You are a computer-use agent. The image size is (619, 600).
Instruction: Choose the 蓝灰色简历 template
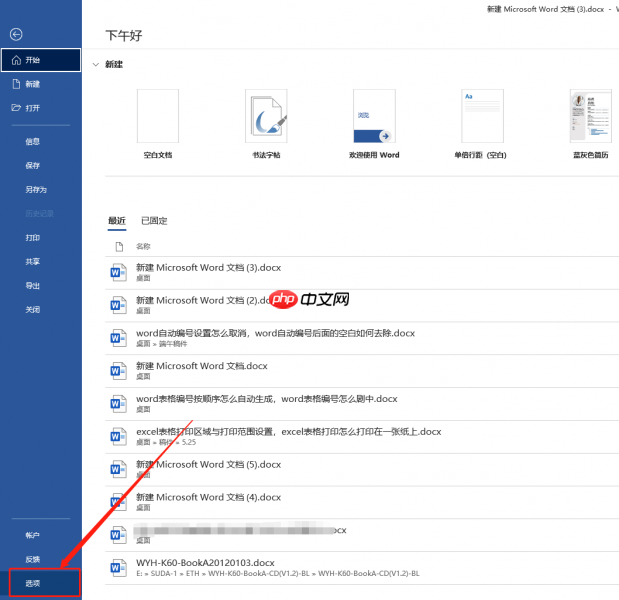(591, 116)
